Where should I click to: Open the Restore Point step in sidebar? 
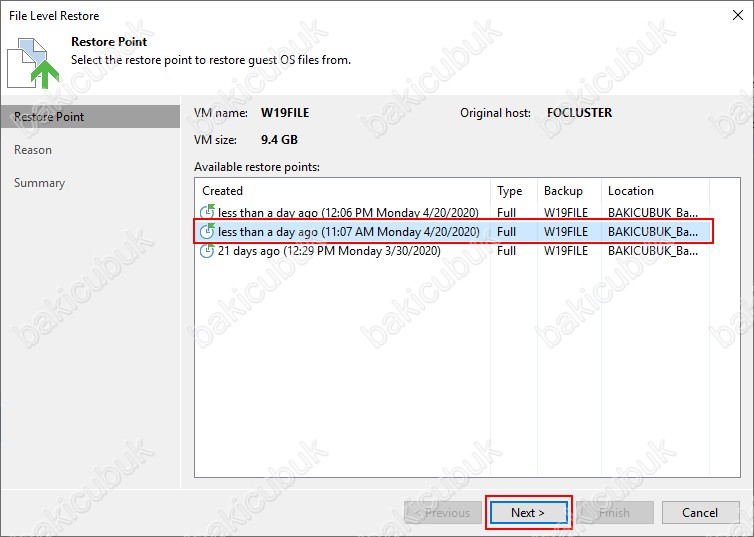[x=49, y=117]
